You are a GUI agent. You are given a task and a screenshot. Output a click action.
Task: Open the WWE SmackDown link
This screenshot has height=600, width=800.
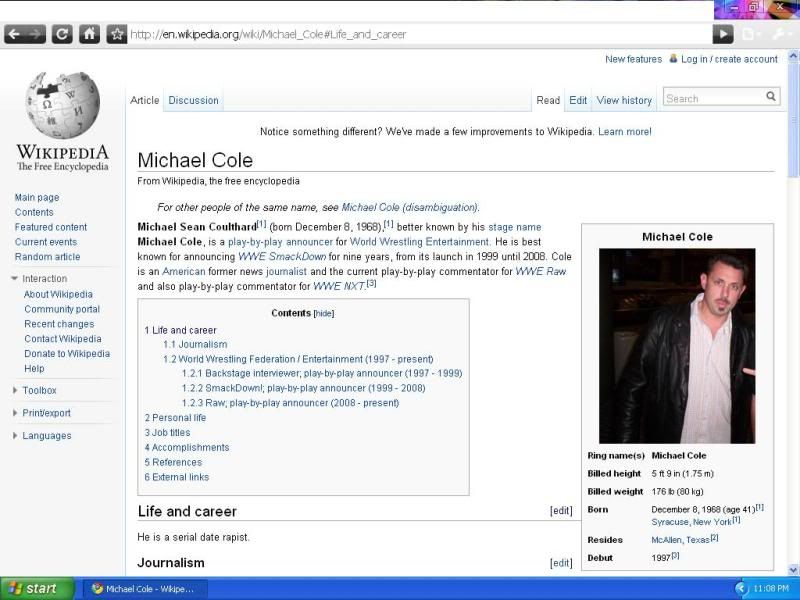click(x=282, y=257)
